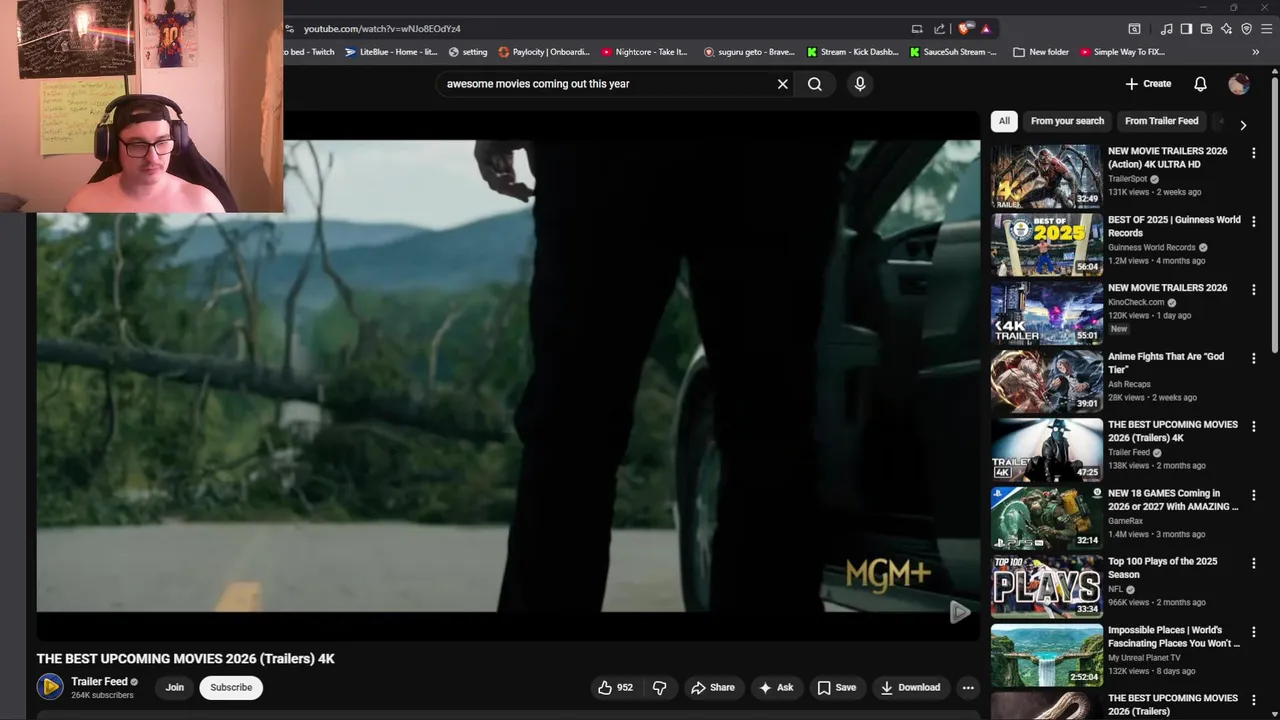Screen dimensions: 1280x720
Task: Open Brave Rewards triangle icon
Action: (x=985, y=29)
